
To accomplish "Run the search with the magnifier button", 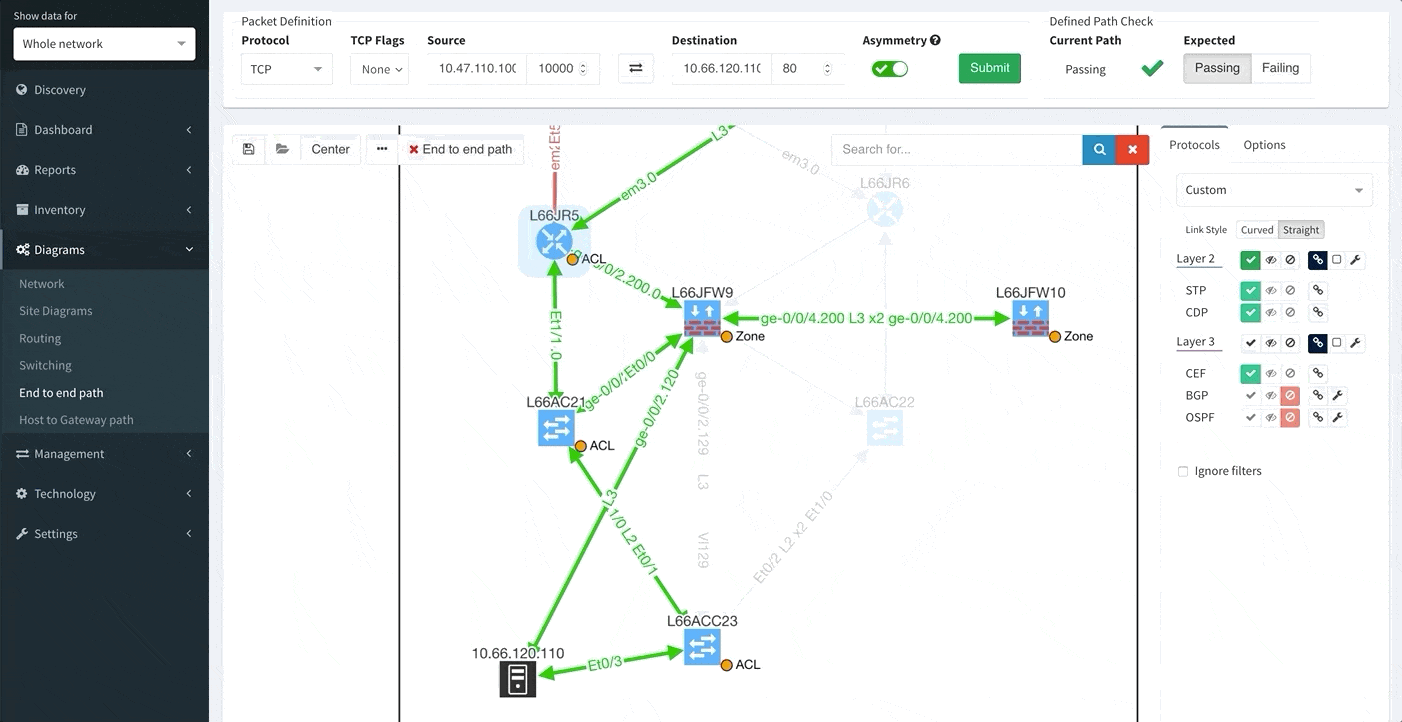I will [x=1099, y=149].
